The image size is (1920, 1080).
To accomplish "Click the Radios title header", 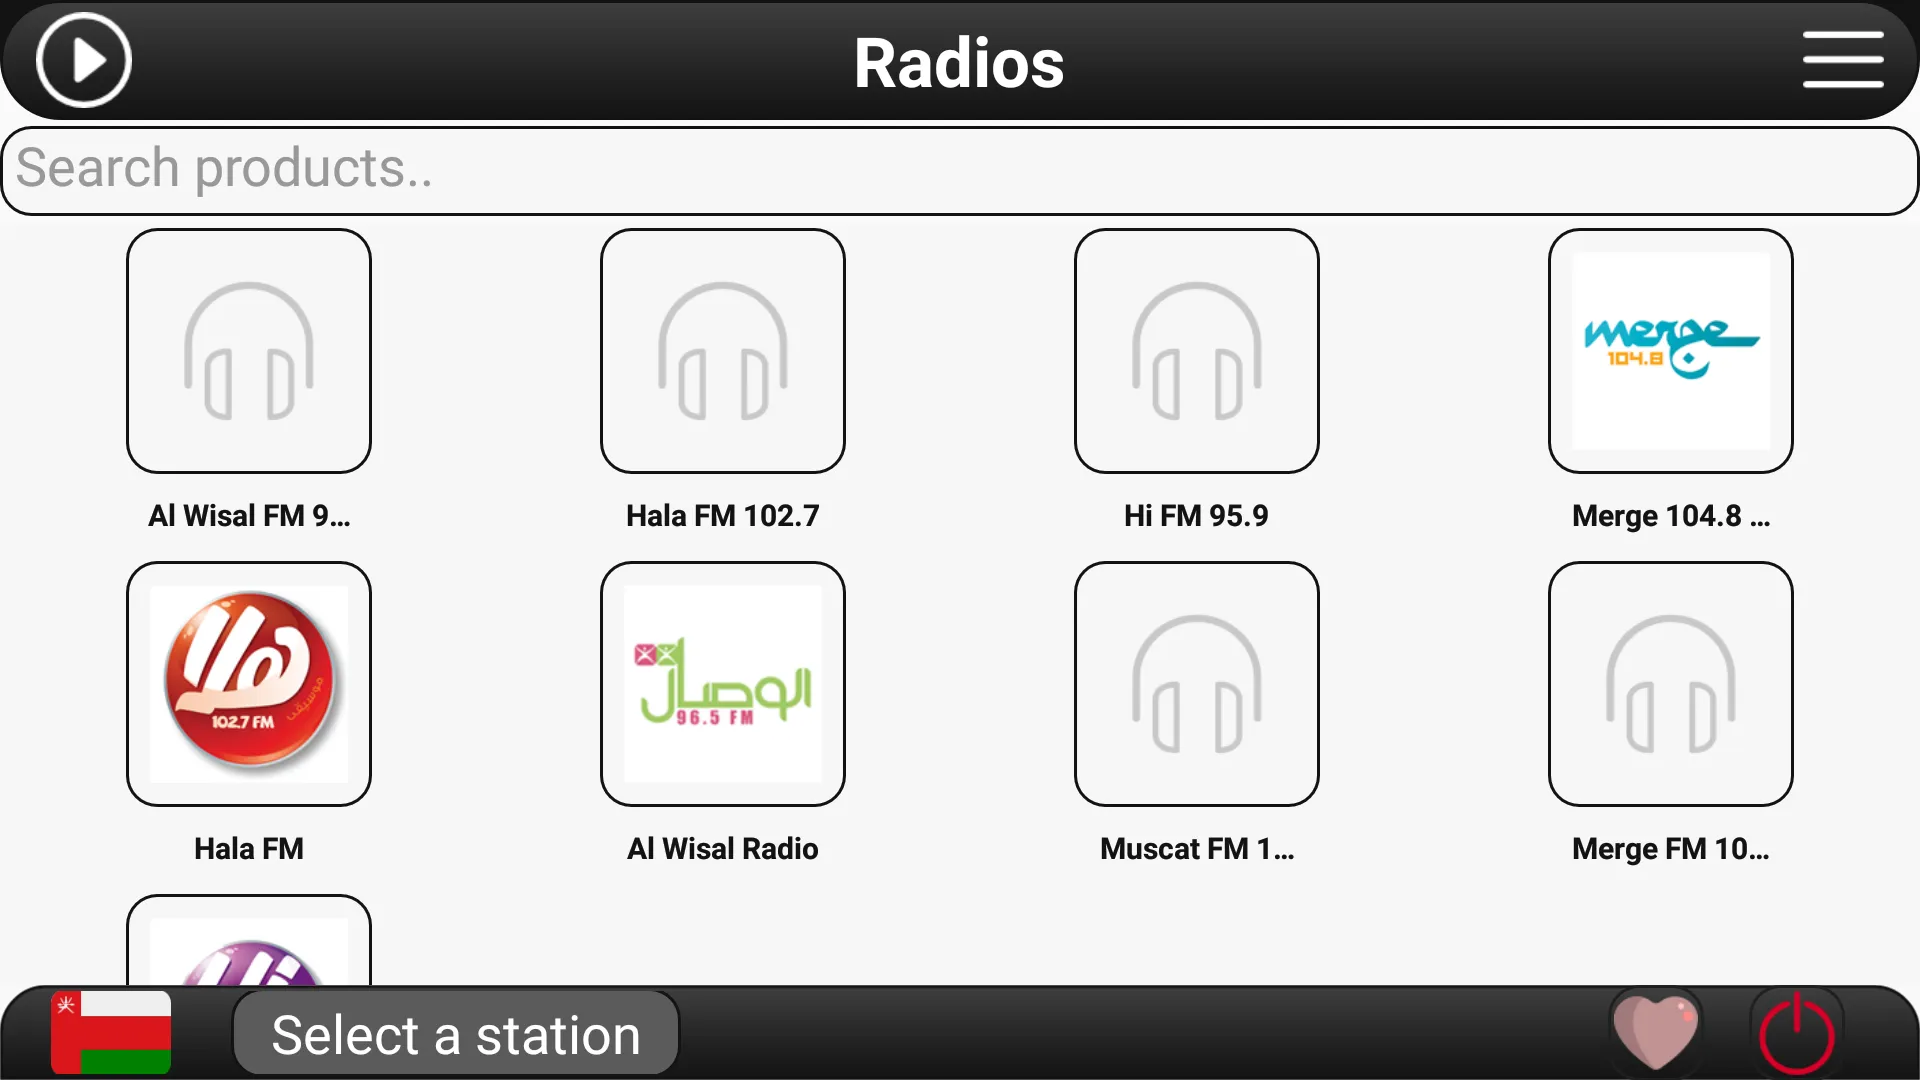I will 960,62.
